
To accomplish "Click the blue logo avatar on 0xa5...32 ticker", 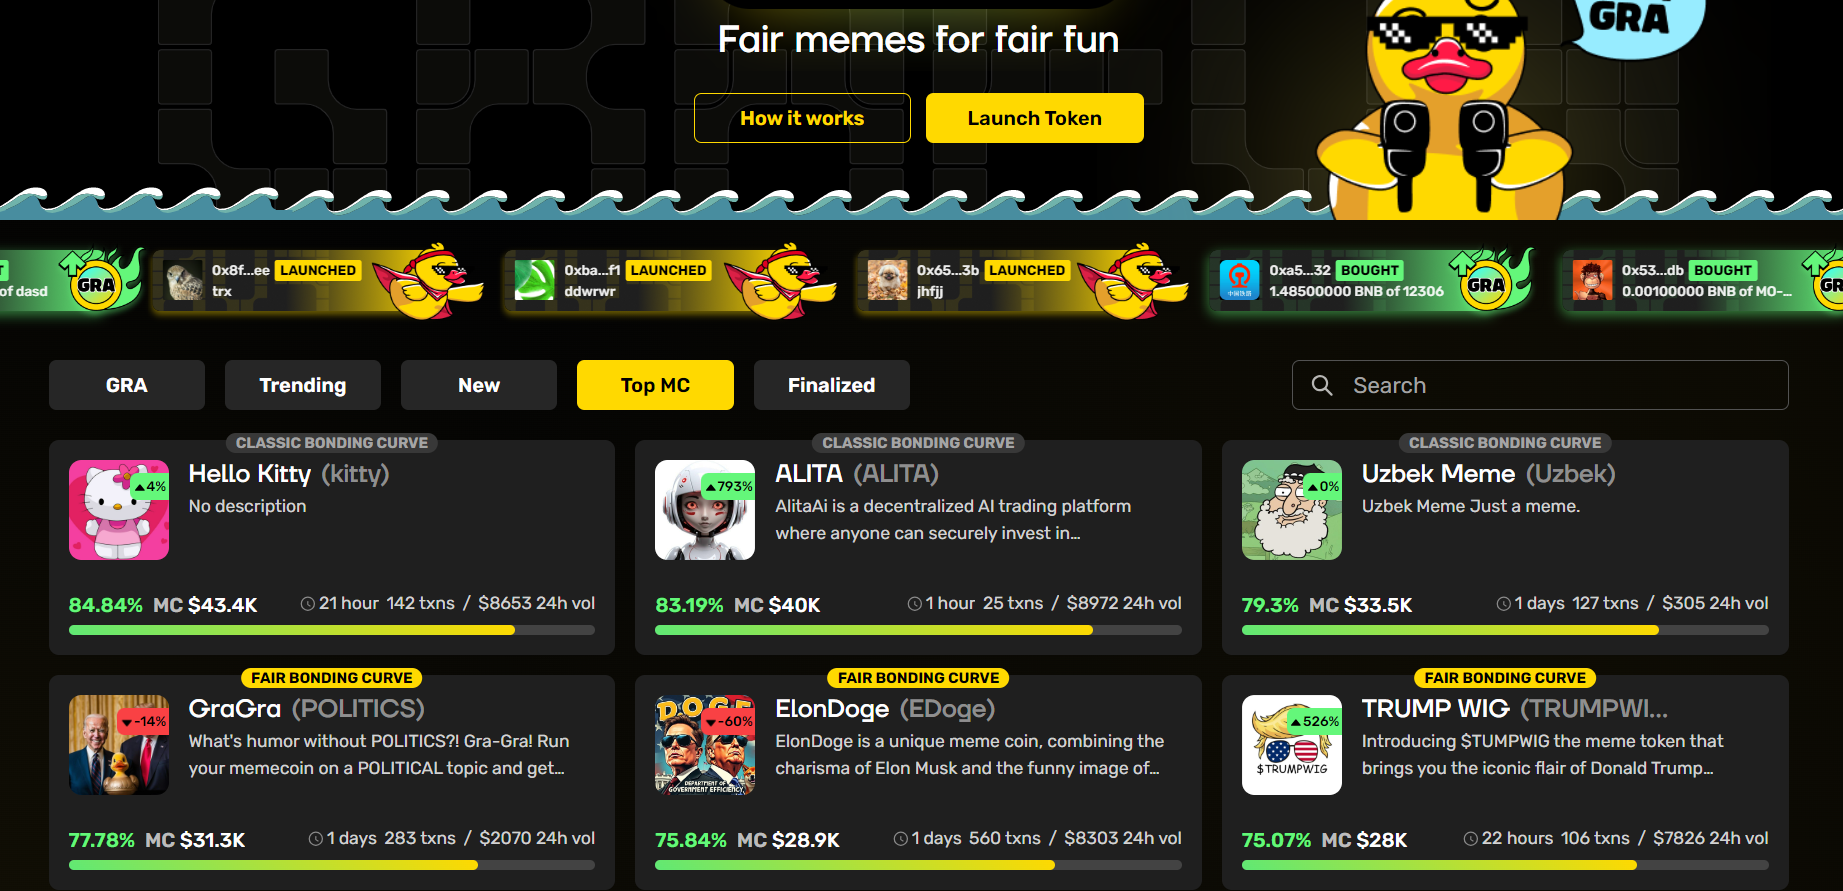I will (x=1239, y=280).
